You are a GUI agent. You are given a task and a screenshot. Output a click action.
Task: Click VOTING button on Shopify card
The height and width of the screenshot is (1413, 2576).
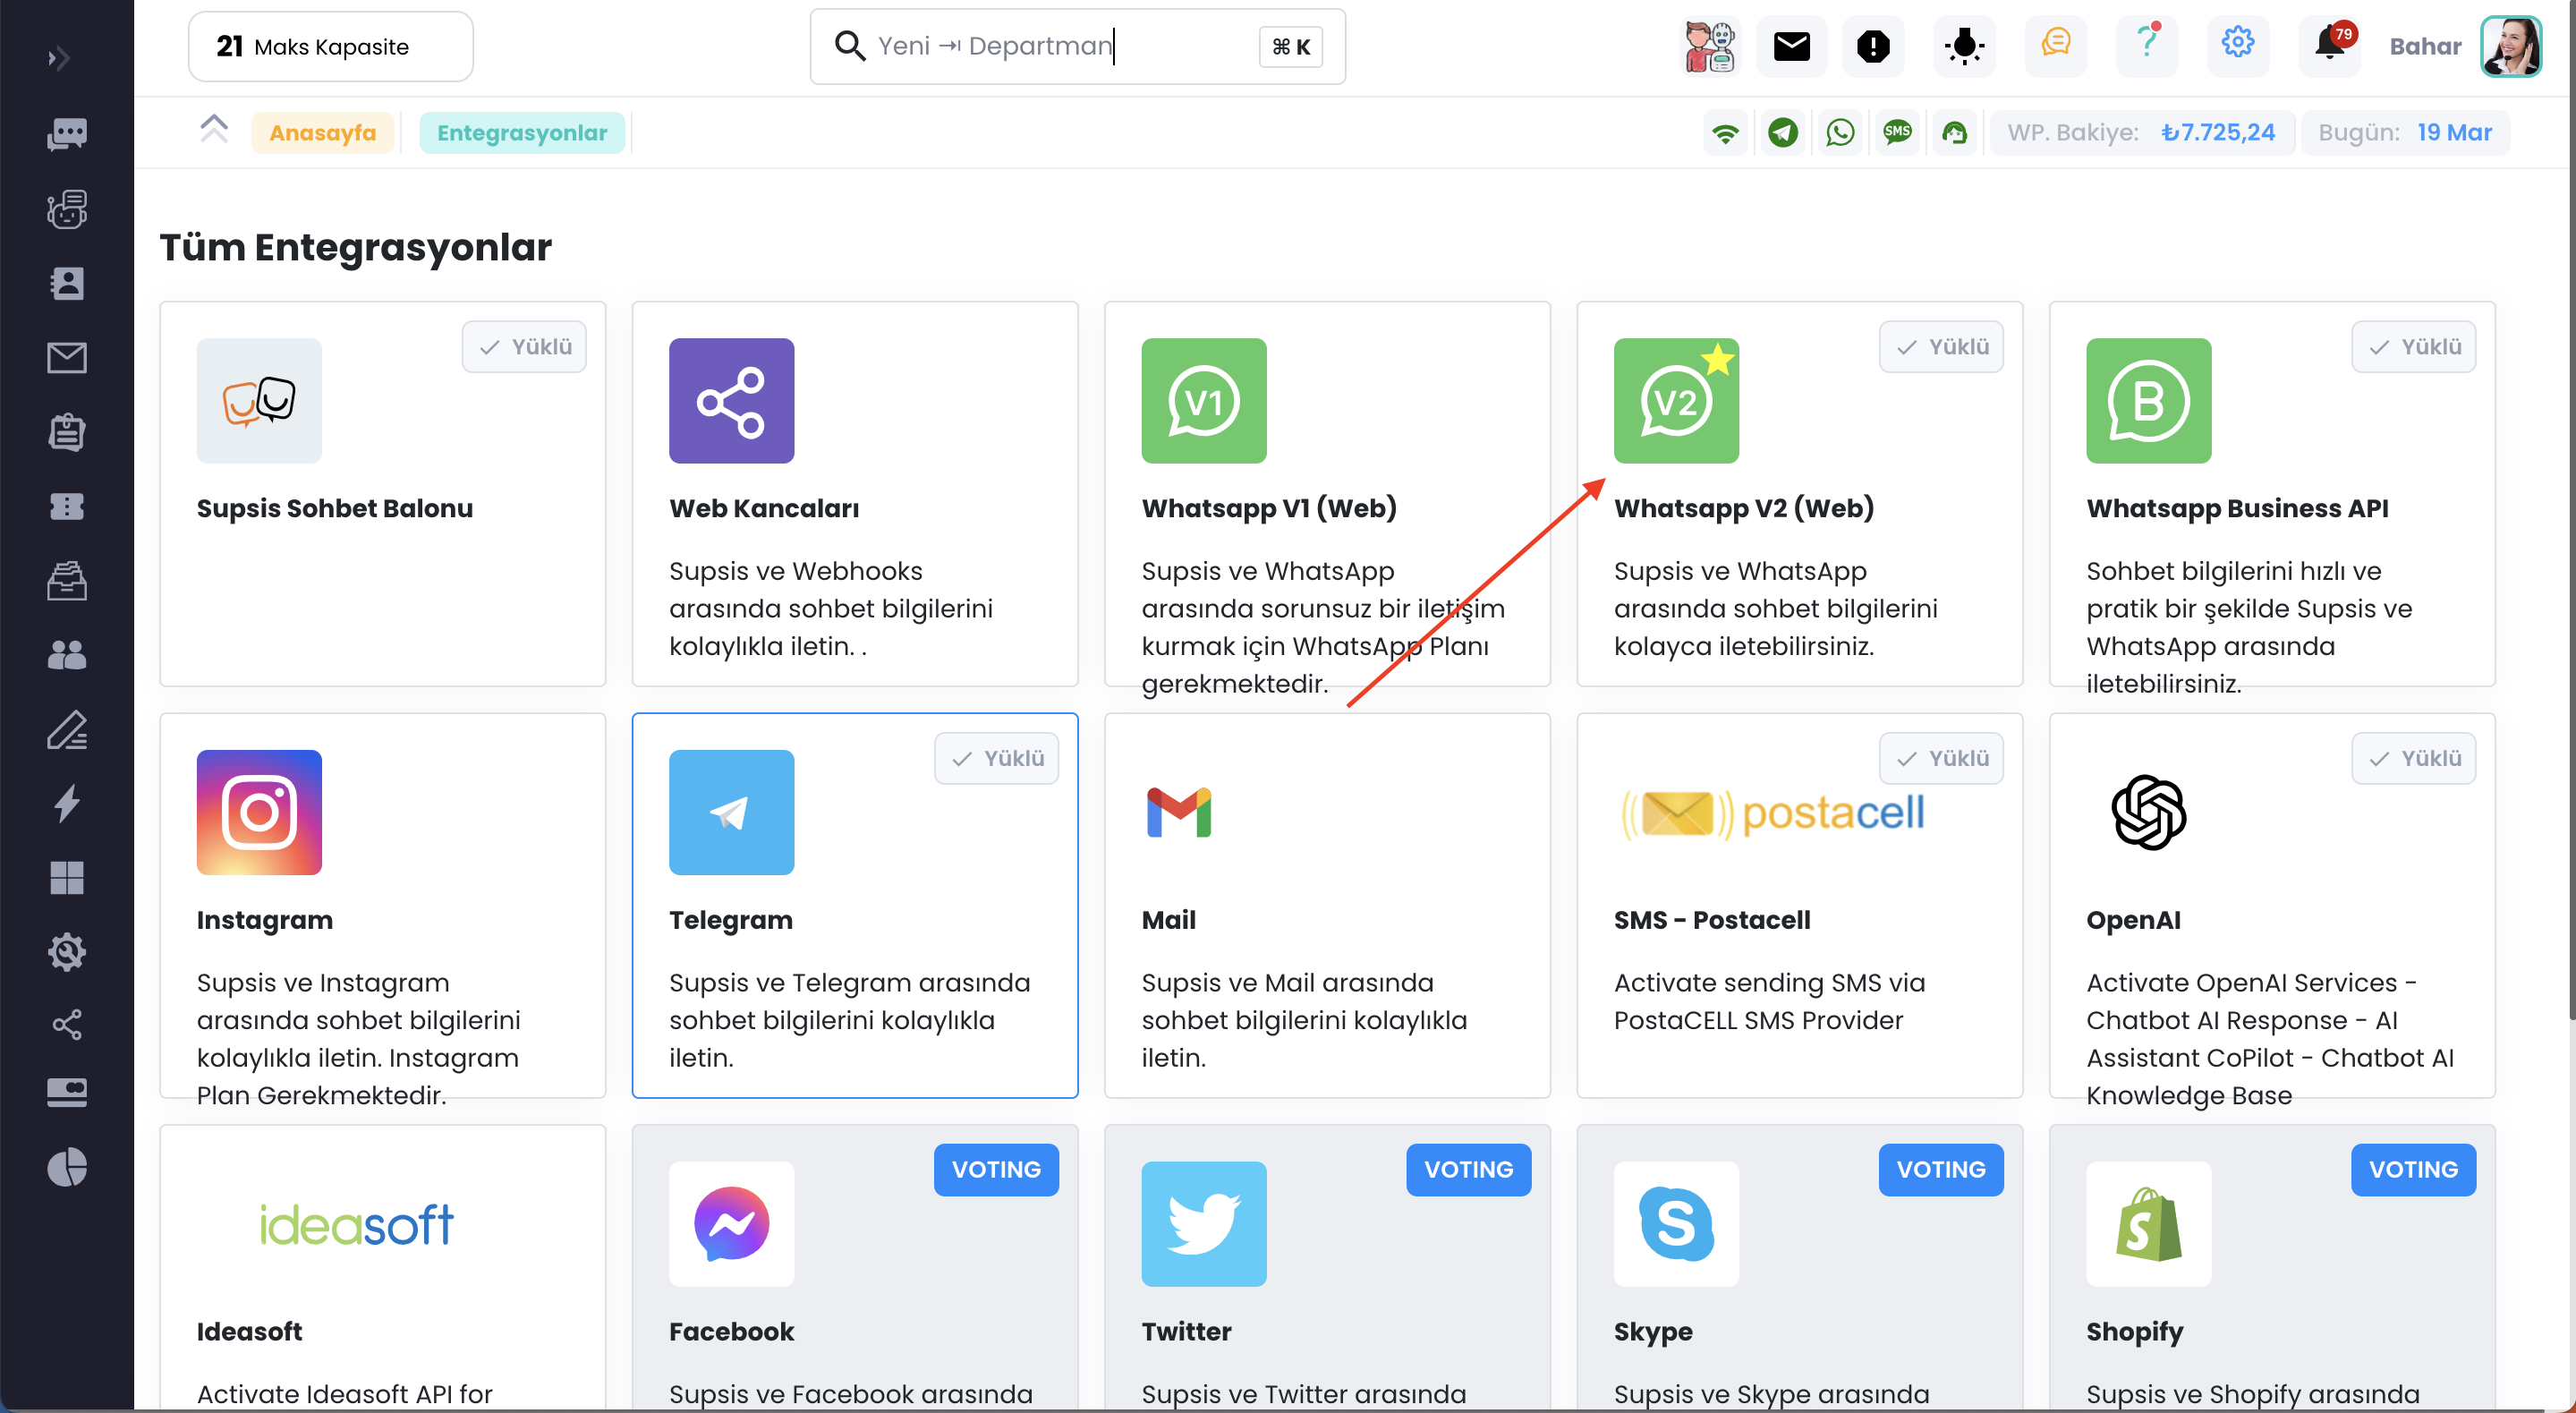point(2413,1170)
